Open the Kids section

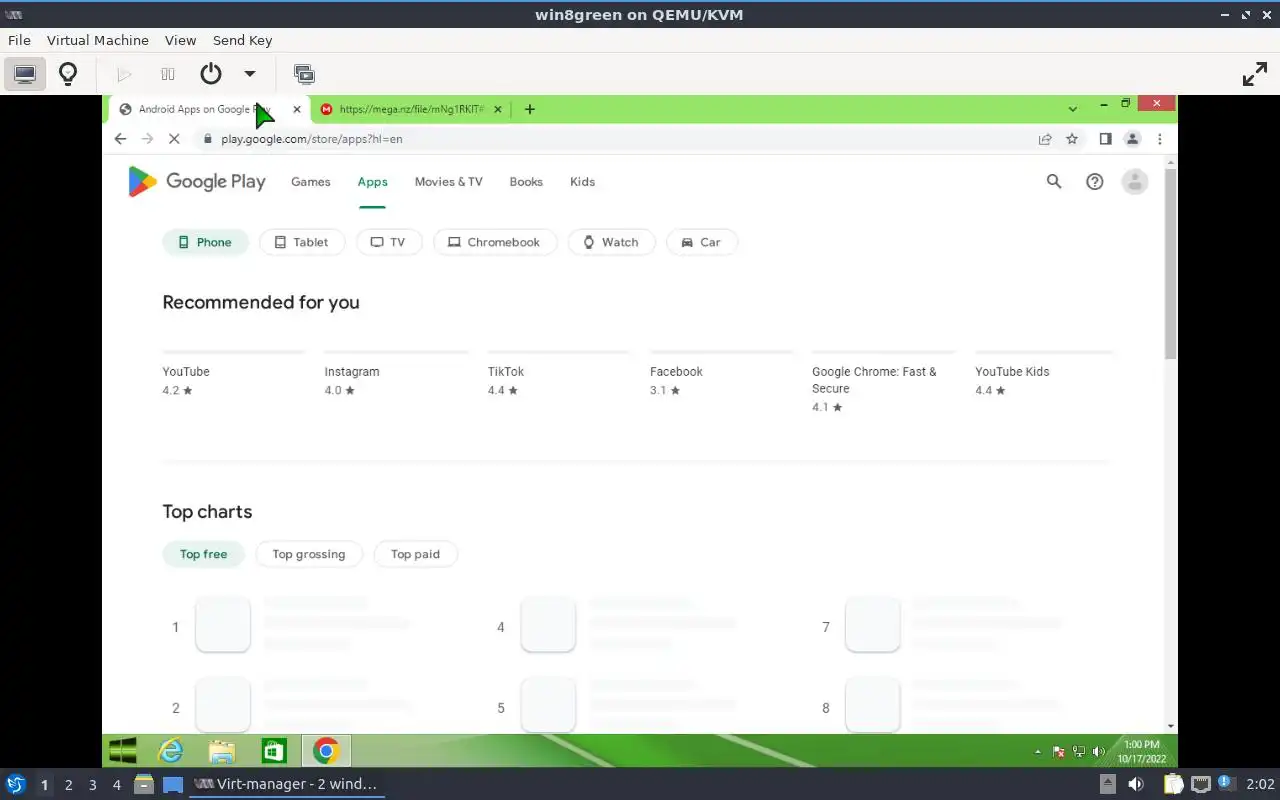pos(582,182)
